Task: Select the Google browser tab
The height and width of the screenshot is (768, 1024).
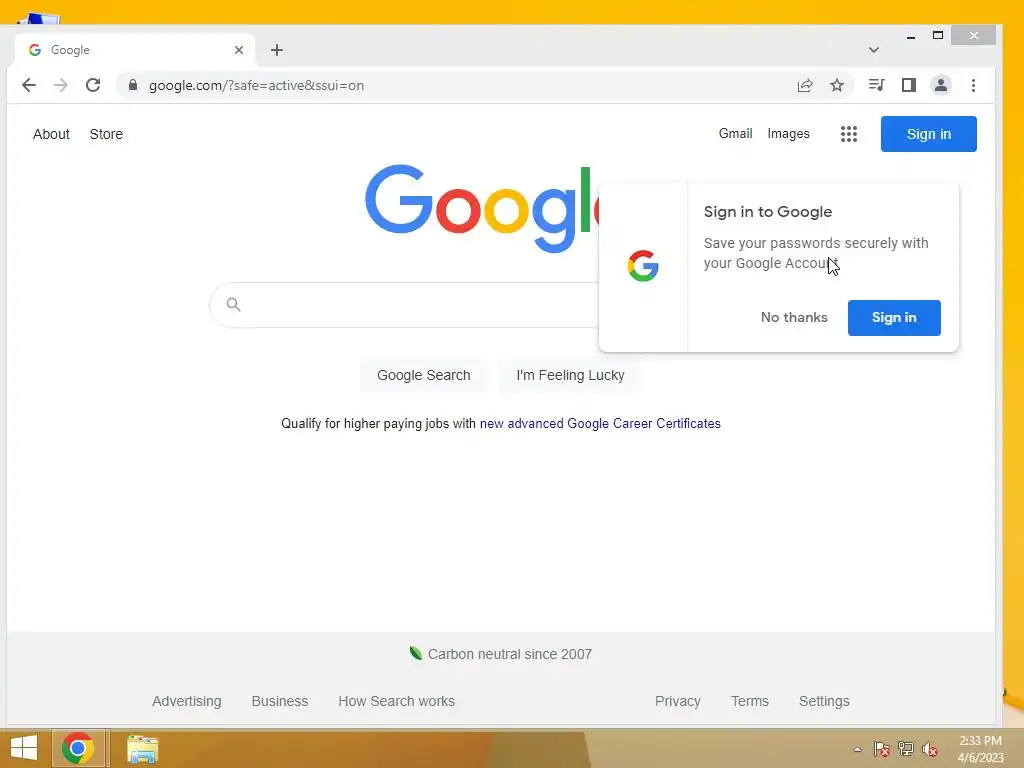Action: click(135, 50)
